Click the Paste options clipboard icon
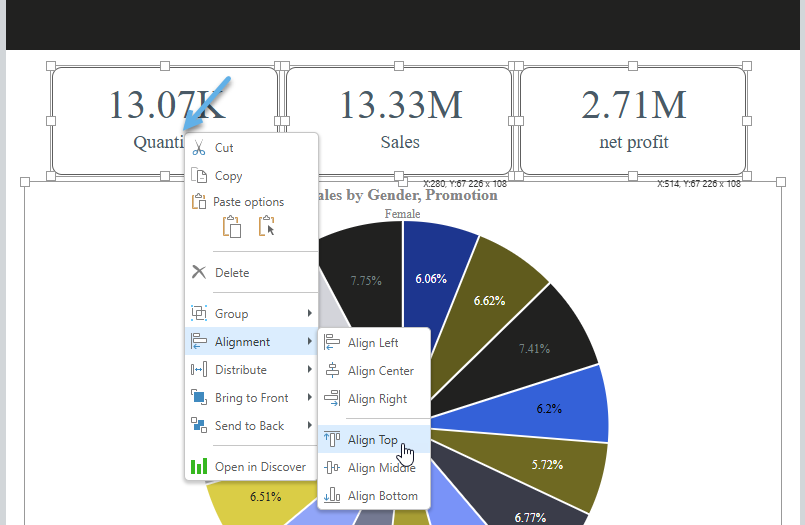 [x=199, y=201]
